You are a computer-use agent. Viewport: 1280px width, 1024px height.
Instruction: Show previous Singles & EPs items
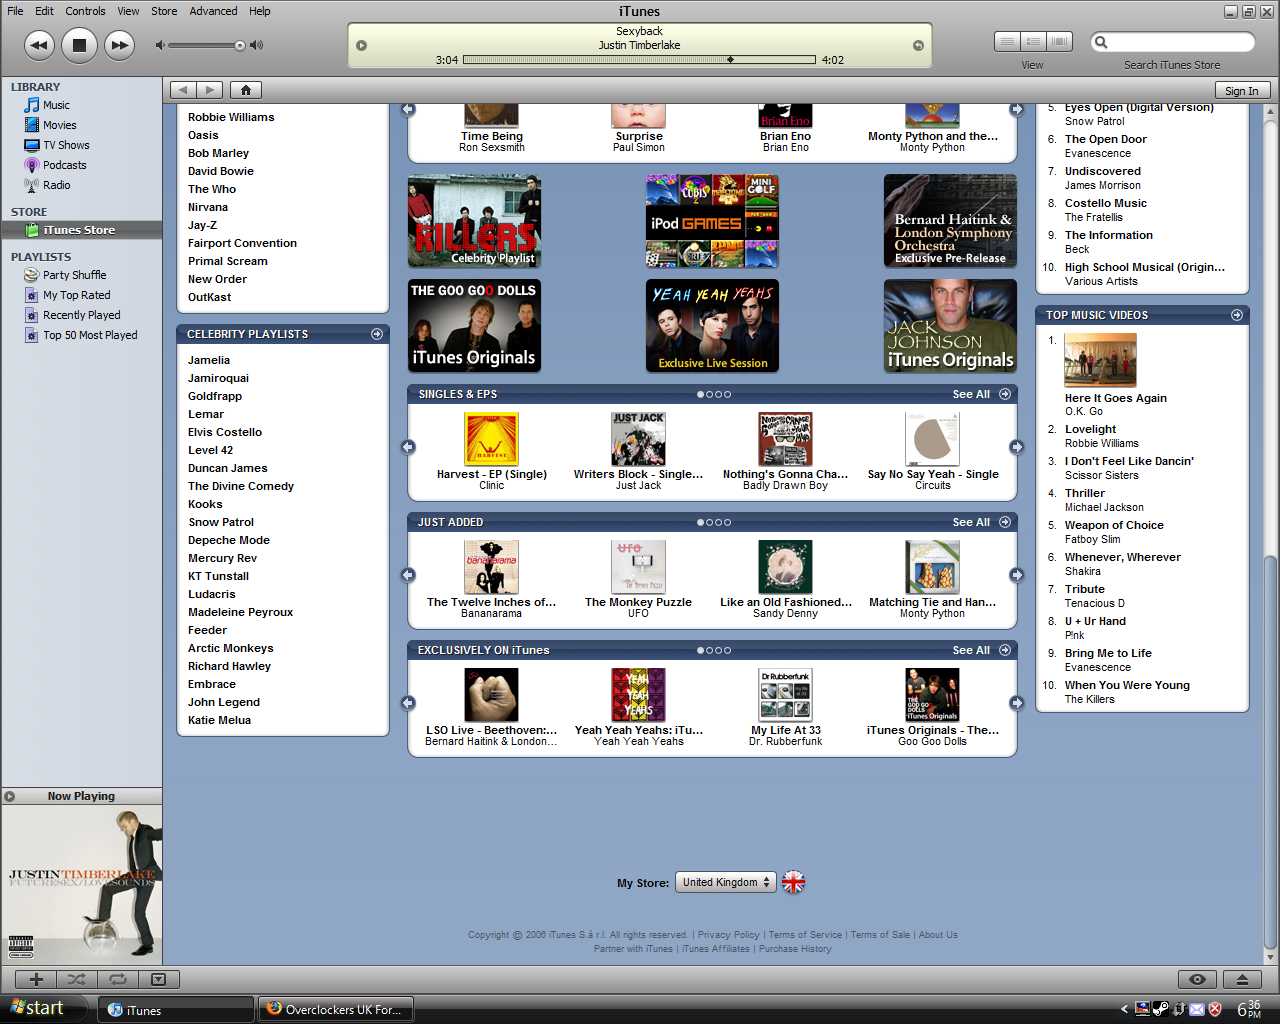[x=408, y=447]
